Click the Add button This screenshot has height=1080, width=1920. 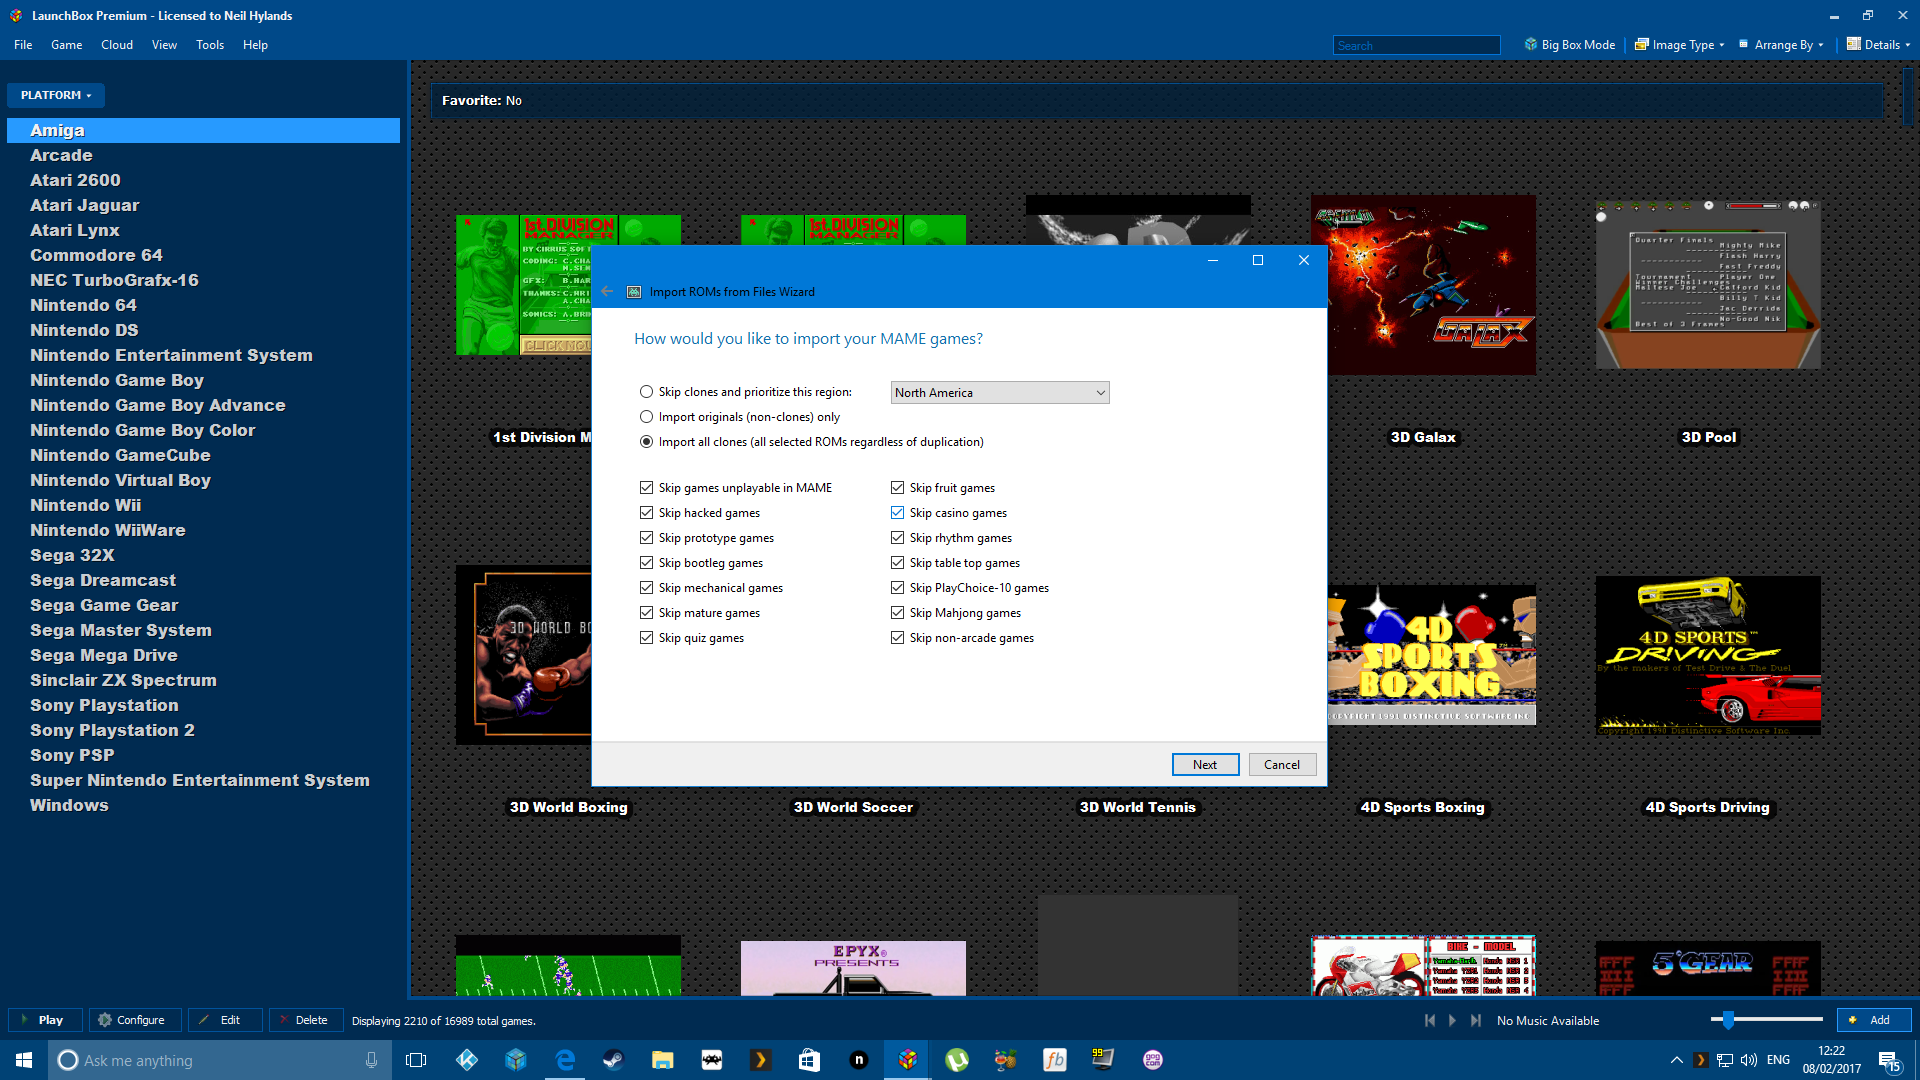click(1873, 1020)
